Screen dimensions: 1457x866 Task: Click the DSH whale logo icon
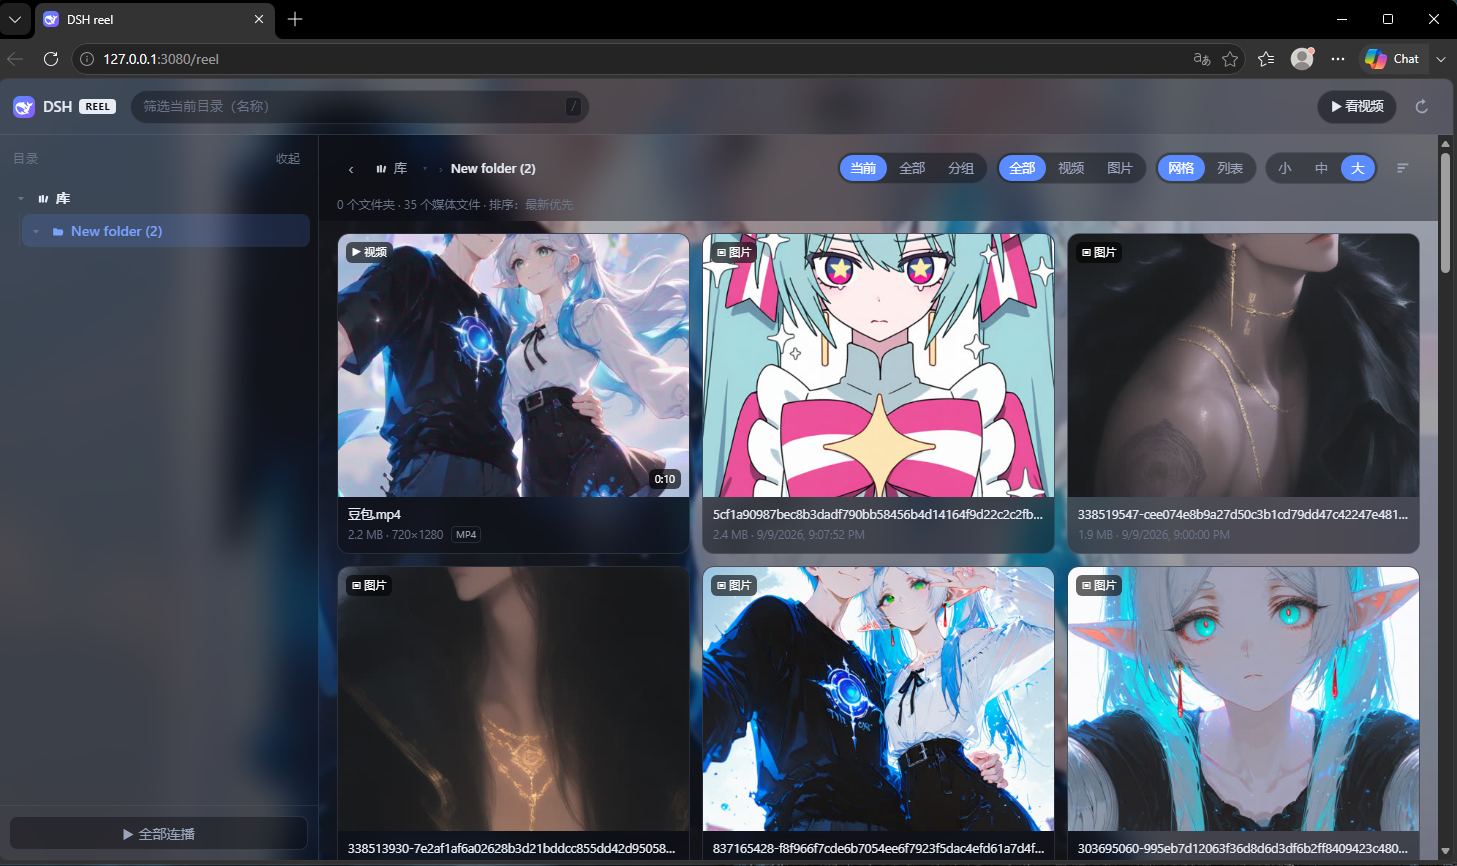pyautogui.click(x=24, y=107)
